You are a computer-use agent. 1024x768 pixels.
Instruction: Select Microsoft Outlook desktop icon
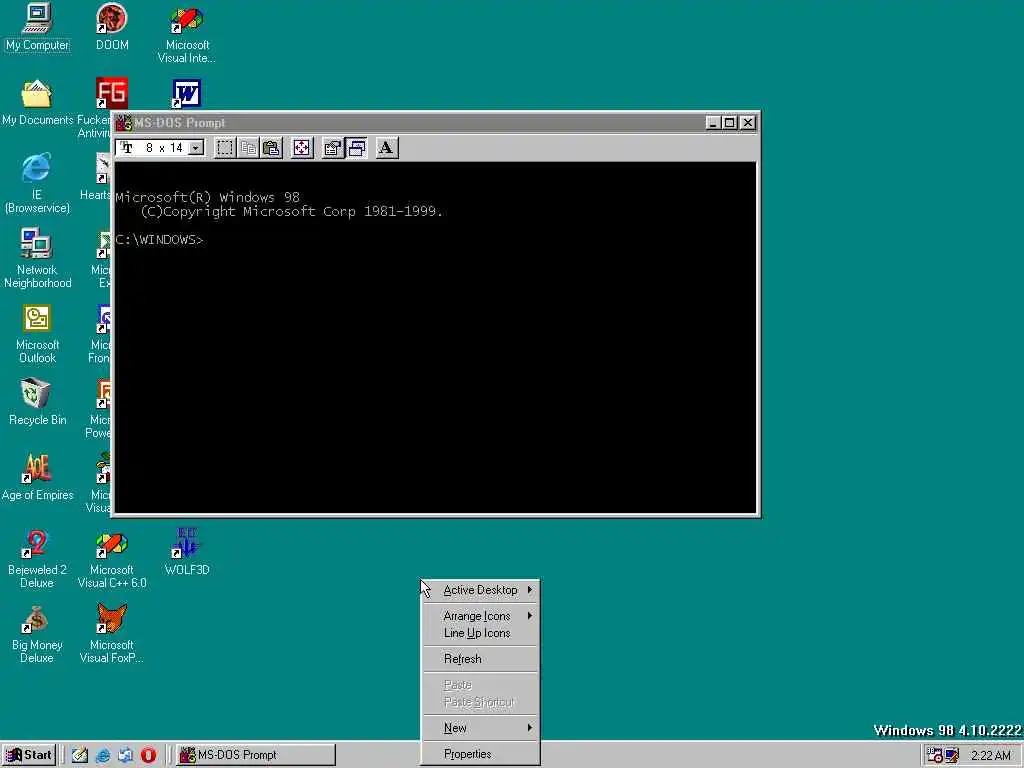coord(37,334)
